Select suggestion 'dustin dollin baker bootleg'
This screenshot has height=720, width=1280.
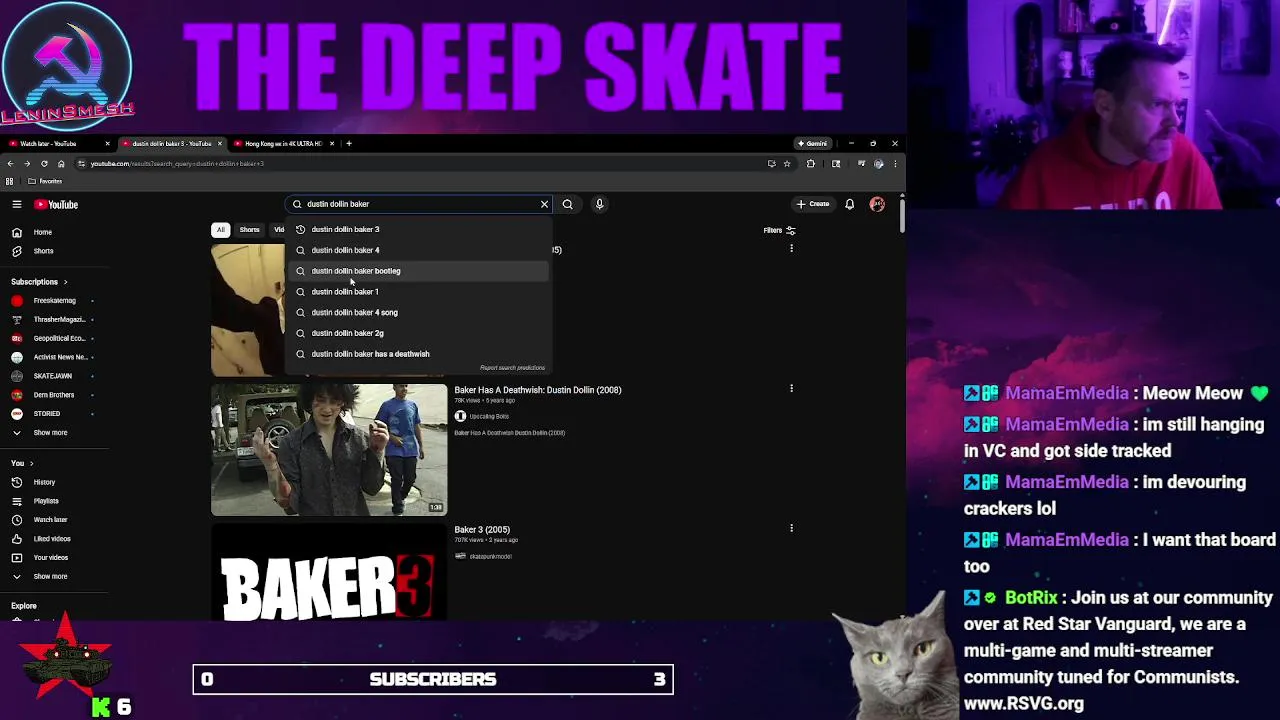(418, 271)
